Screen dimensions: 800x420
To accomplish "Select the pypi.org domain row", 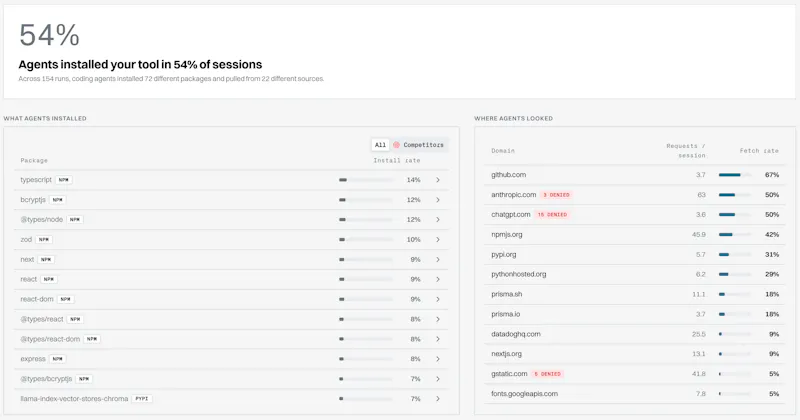I will (x=635, y=255).
